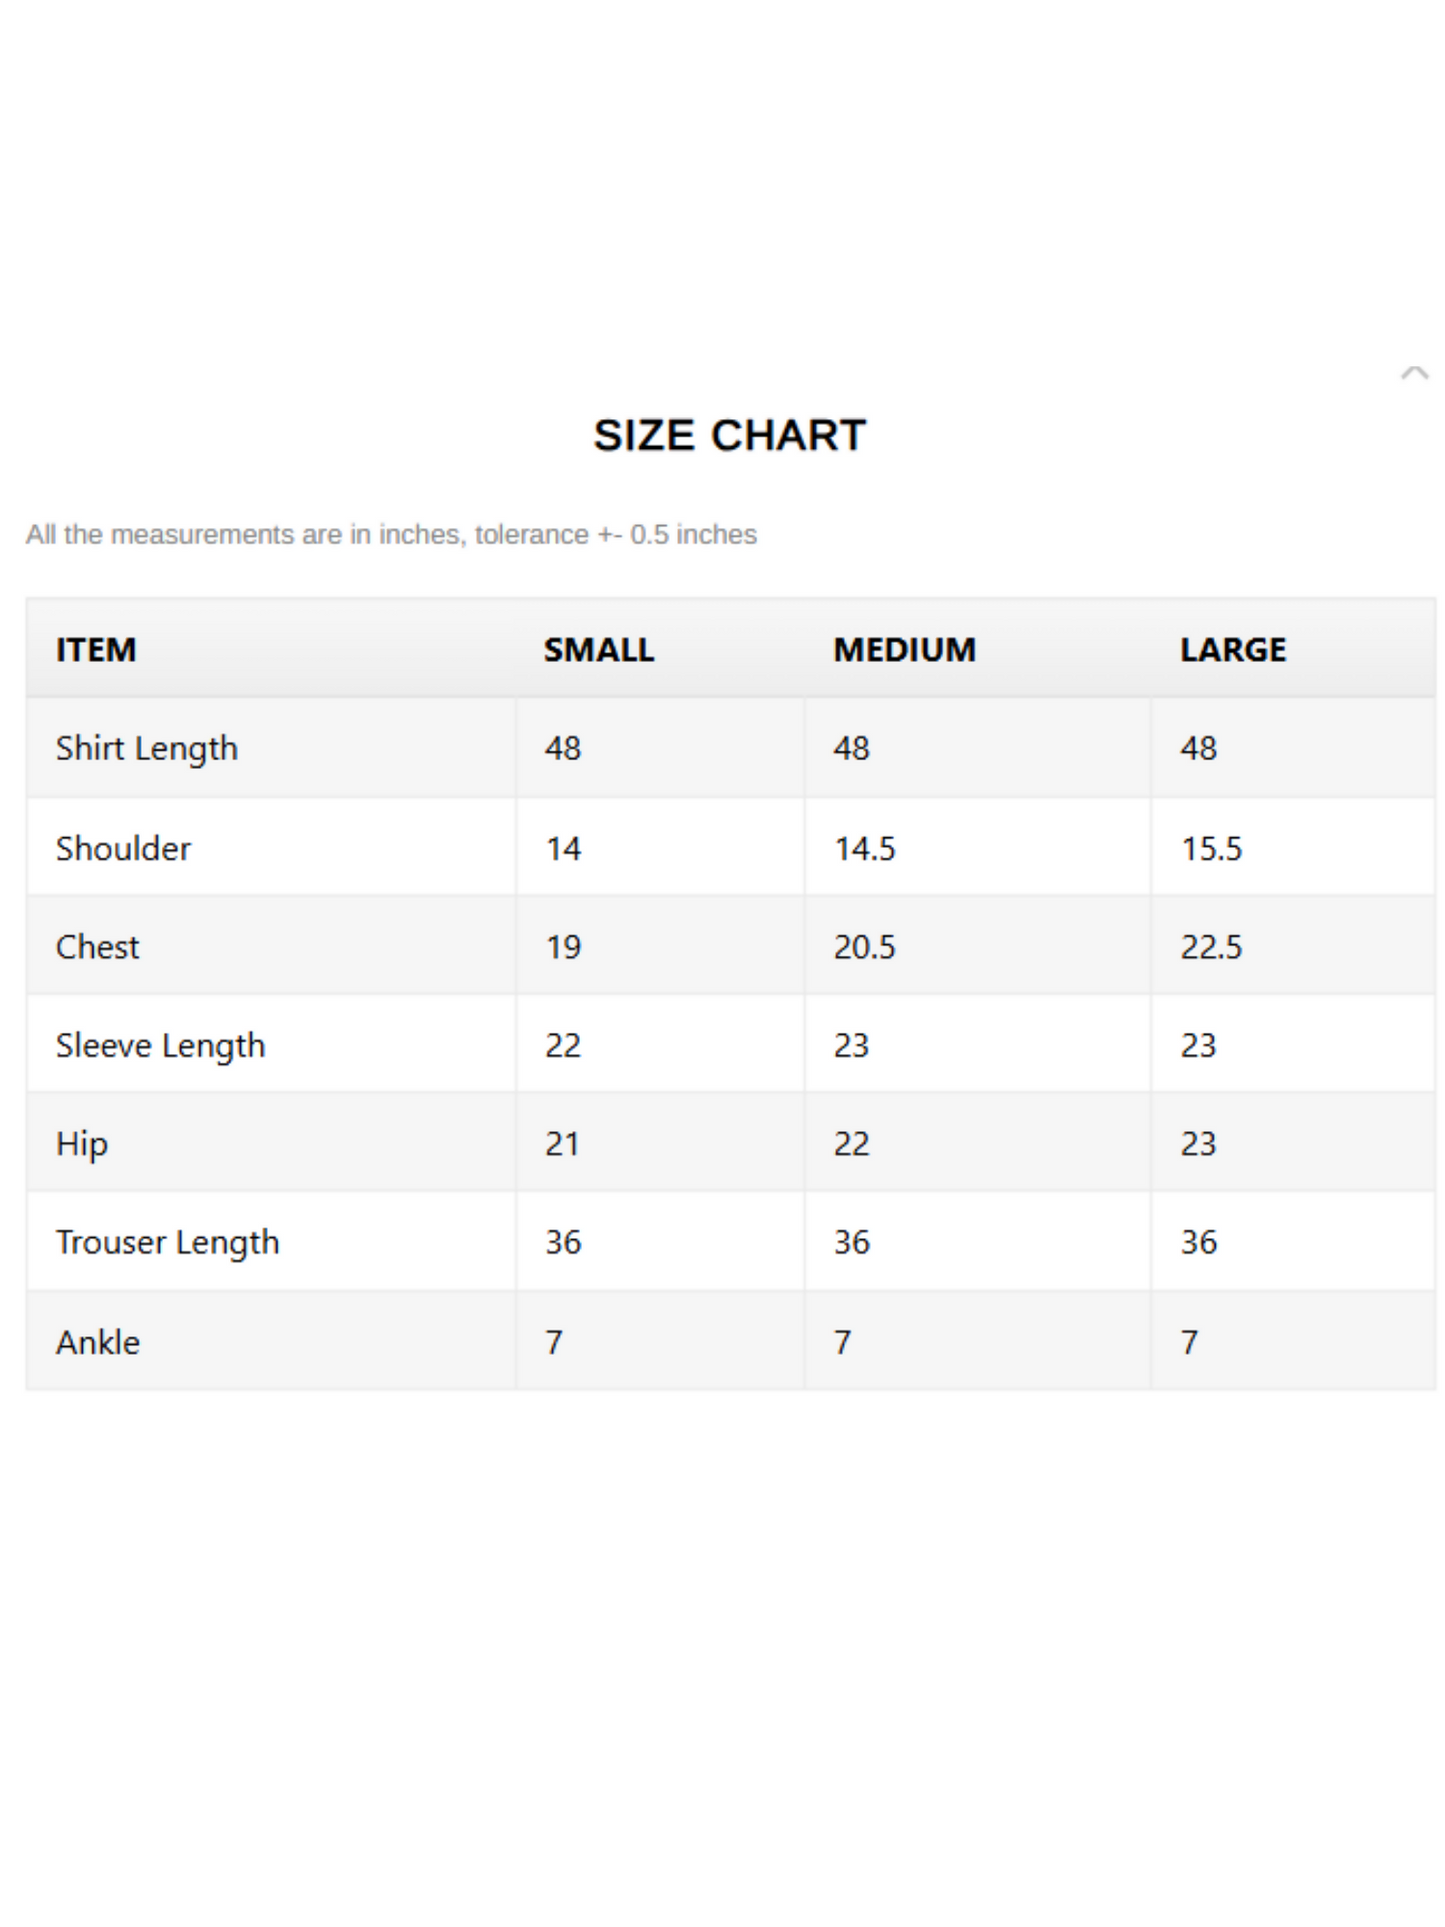Click the Sleeve Length row label

pos(160,1046)
